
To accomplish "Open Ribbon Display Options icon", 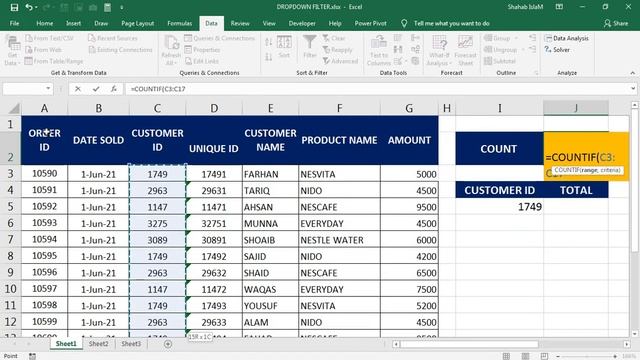I will coord(559,7).
